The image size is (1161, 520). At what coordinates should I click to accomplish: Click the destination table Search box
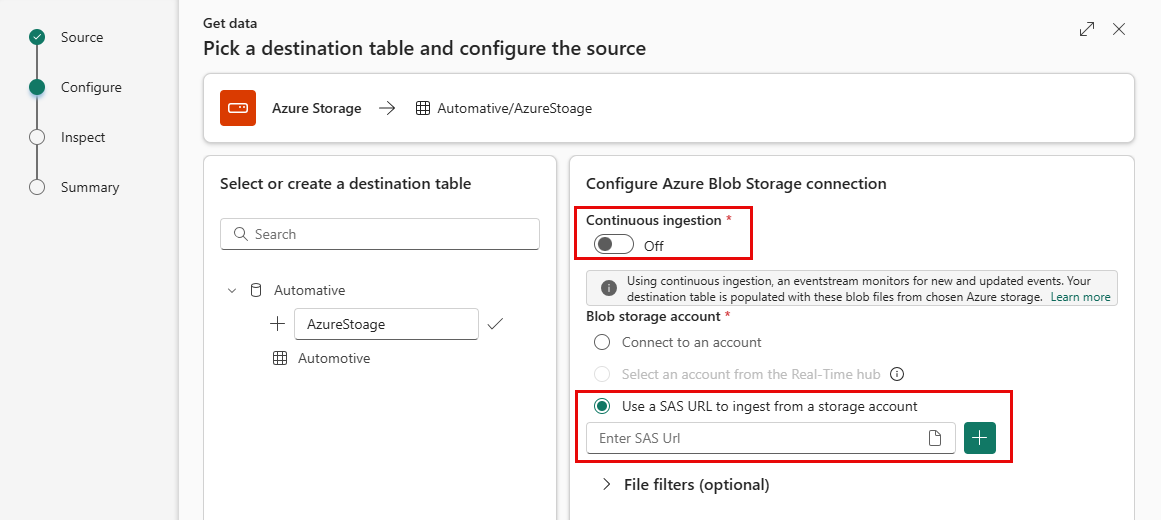click(x=380, y=234)
